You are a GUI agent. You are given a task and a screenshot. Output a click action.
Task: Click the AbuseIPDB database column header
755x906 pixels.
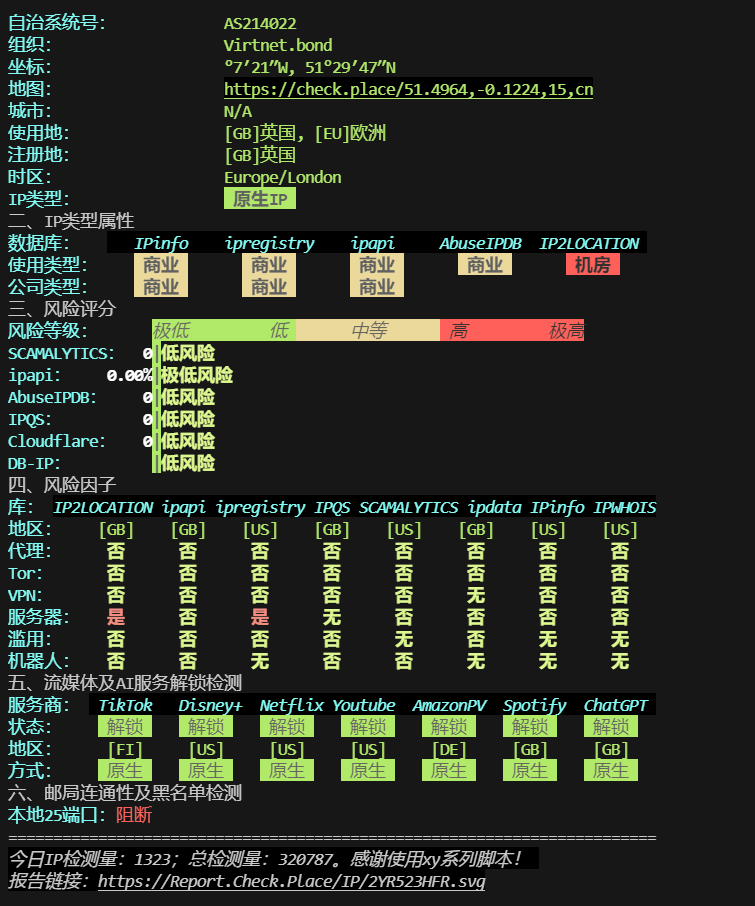(480, 243)
